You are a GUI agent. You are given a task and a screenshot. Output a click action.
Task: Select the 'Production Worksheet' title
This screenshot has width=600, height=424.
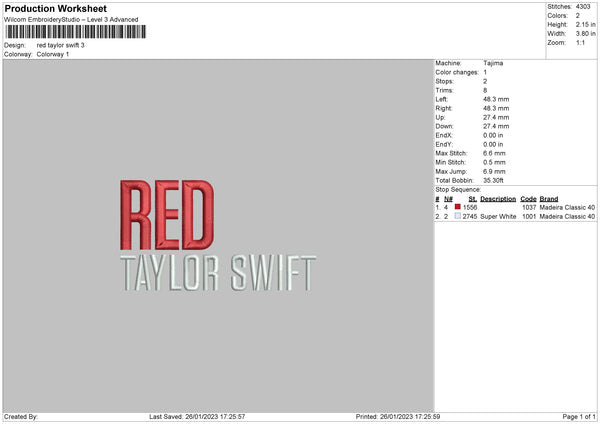coord(55,8)
